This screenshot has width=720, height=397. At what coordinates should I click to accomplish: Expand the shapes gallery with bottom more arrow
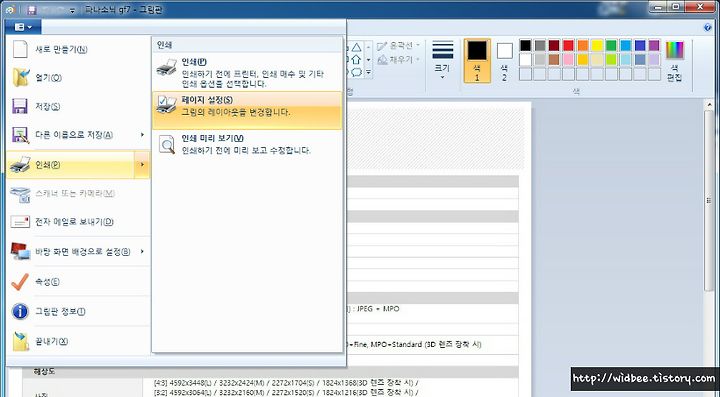point(368,73)
